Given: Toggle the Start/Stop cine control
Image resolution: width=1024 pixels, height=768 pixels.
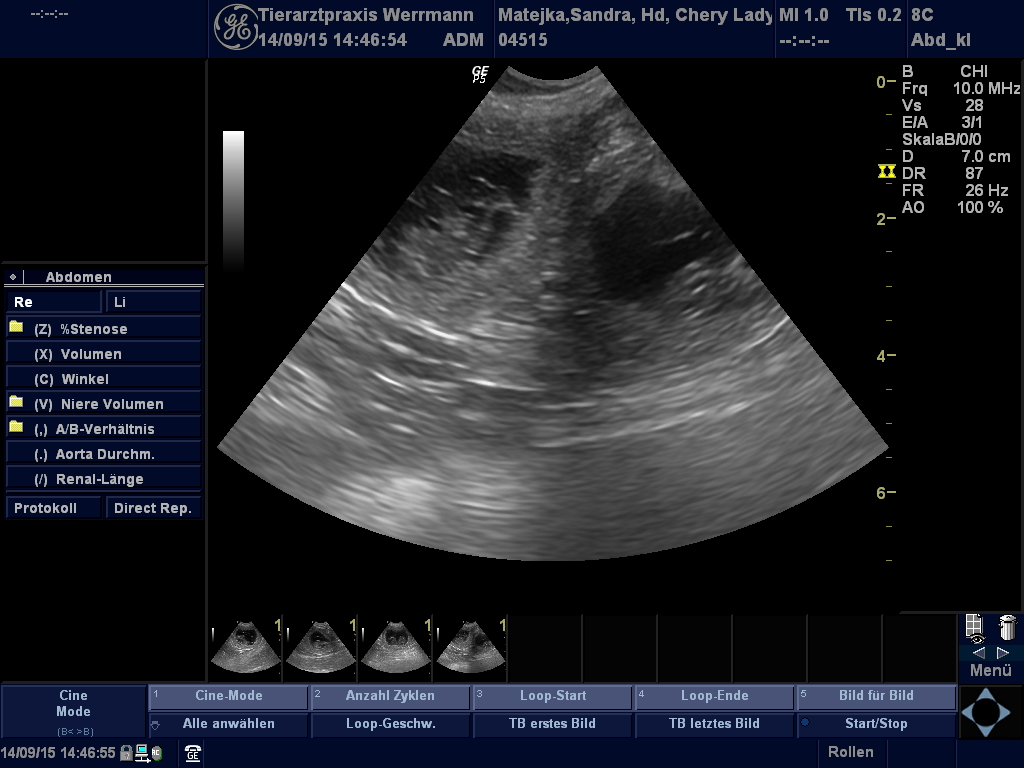Looking at the screenshot, I should 876,723.
